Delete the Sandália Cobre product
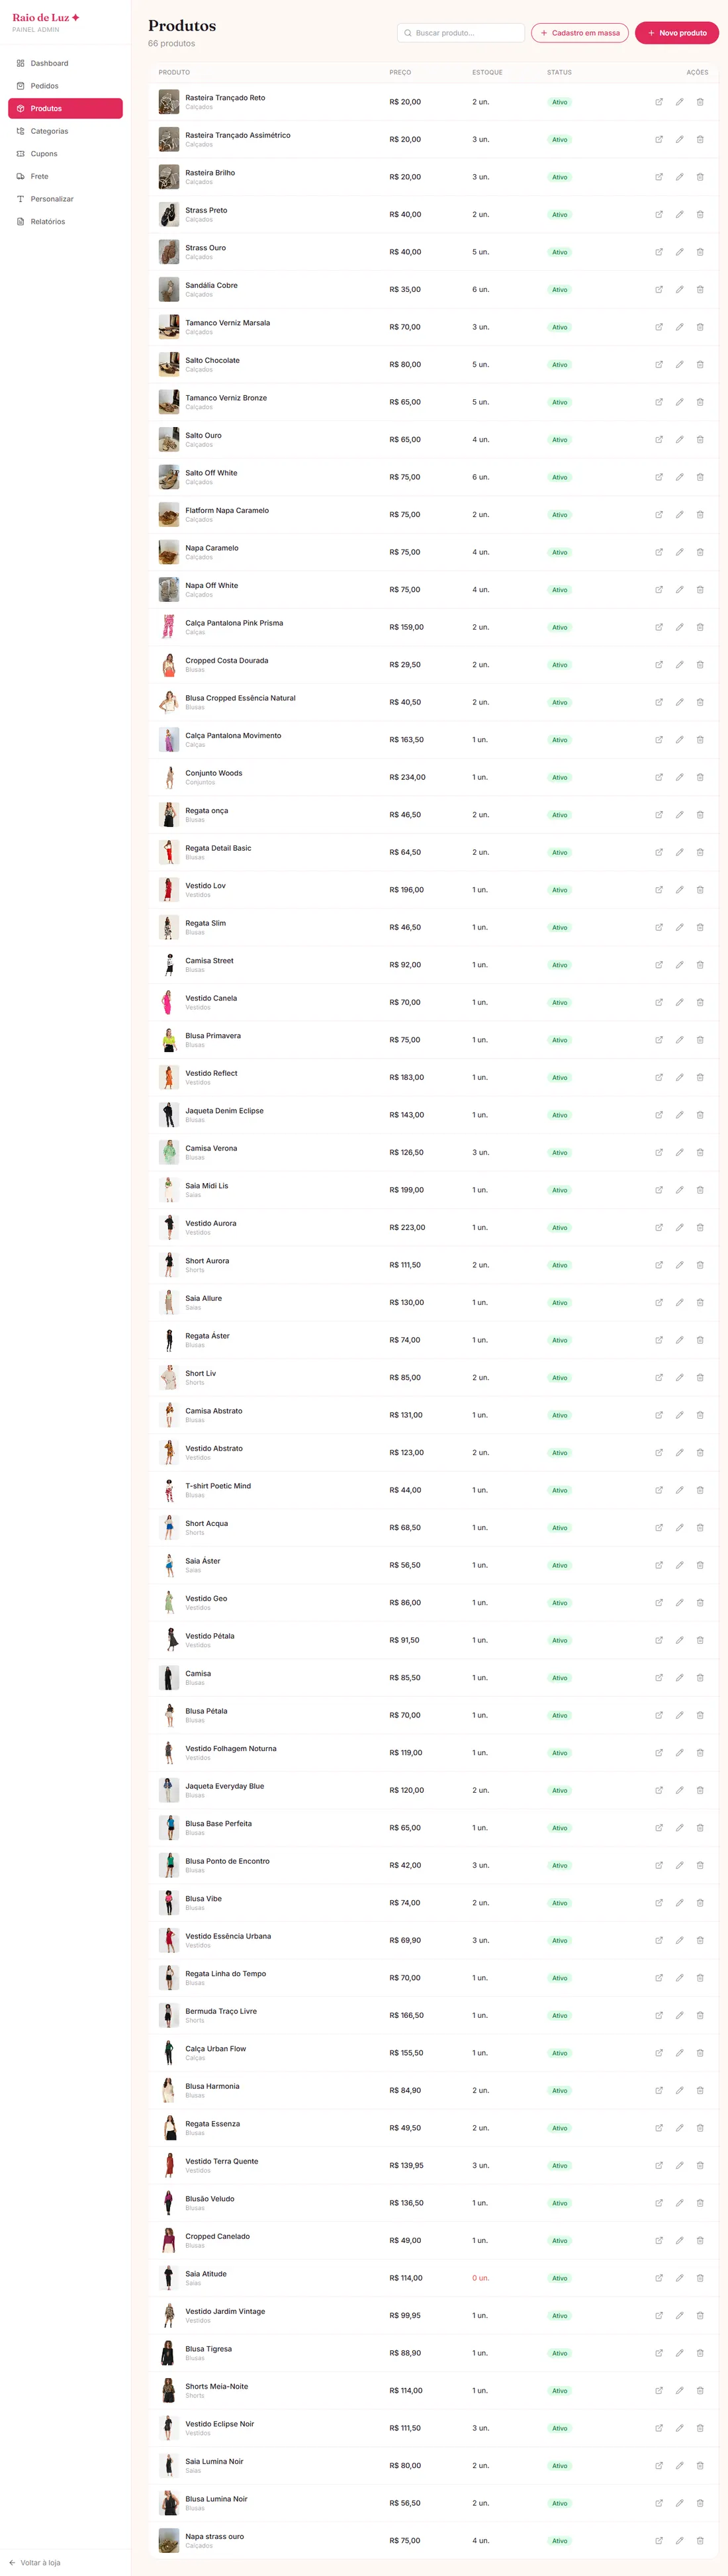The height and width of the screenshot is (2576, 728). [700, 289]
